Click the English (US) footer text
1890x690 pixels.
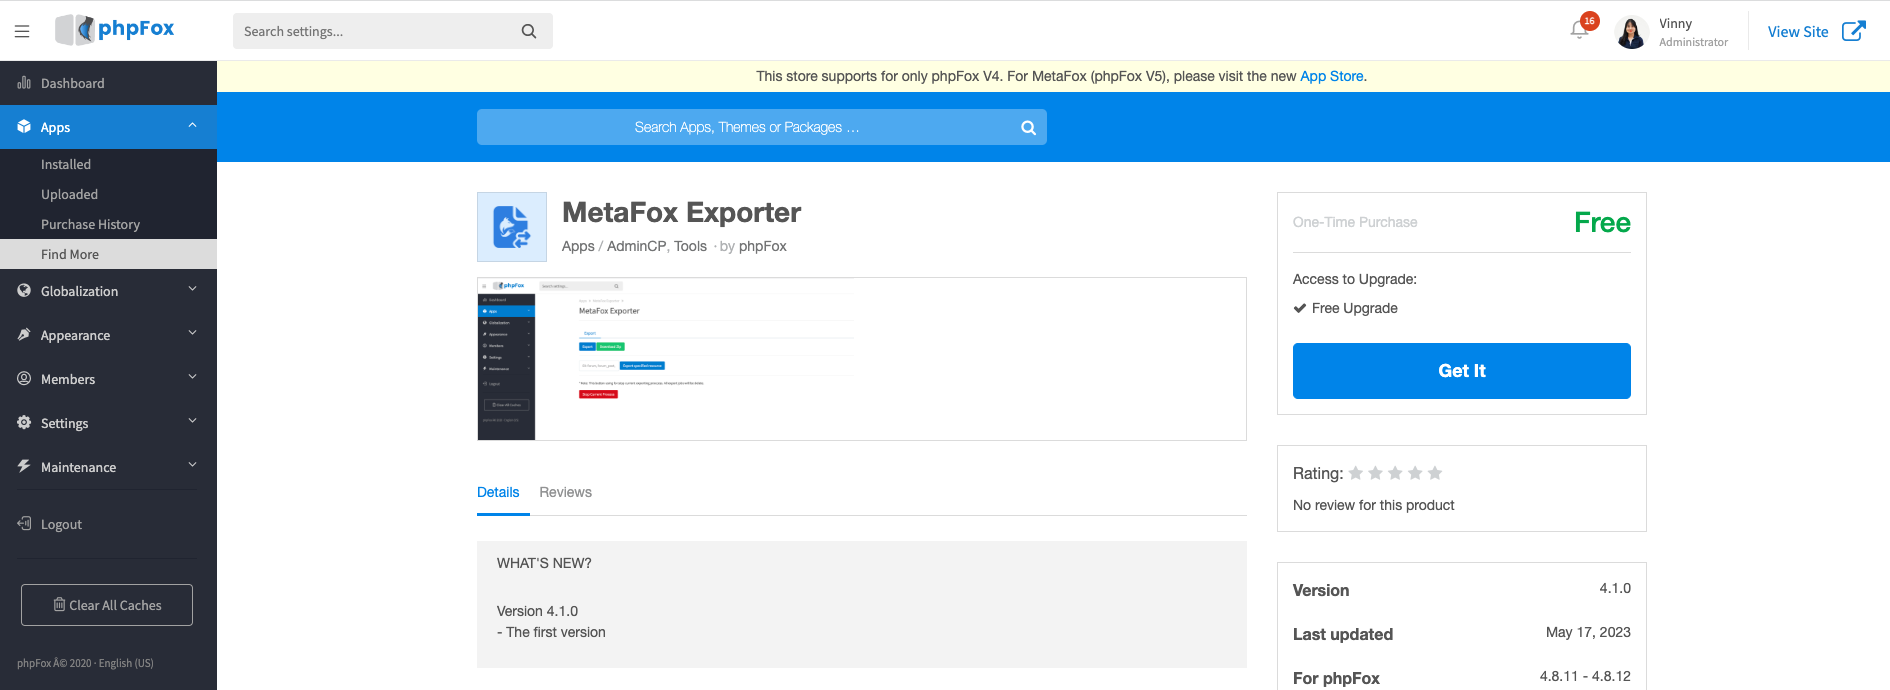(126, 663)
